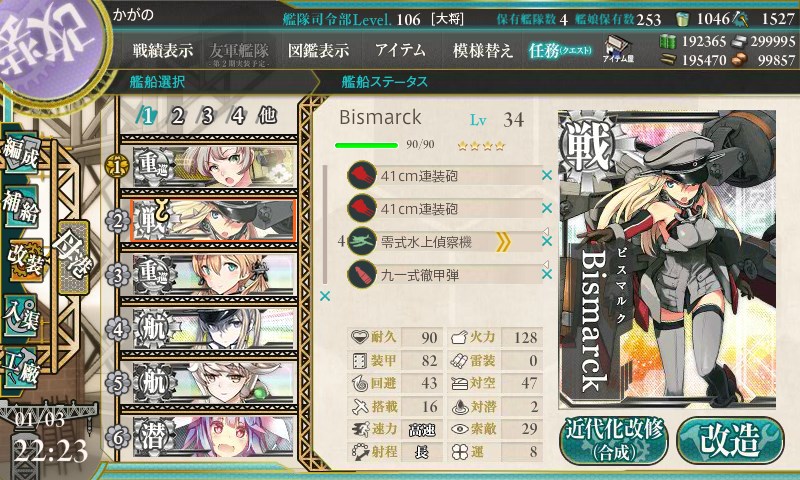Click the 改造 remodel button

tap(730, 441)
